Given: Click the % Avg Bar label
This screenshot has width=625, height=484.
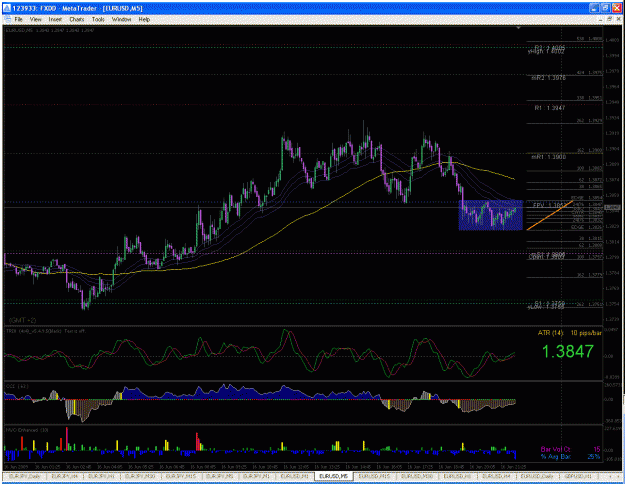Looking at the screenshot, I should coord(556,456).
